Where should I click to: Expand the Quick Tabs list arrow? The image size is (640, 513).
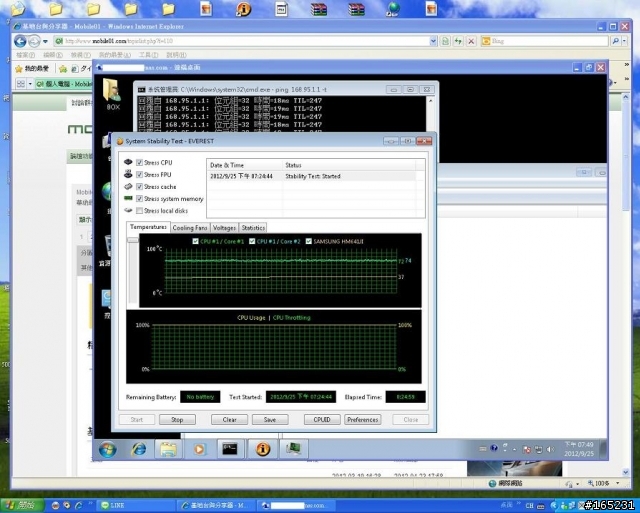click(x=30, y=84)
